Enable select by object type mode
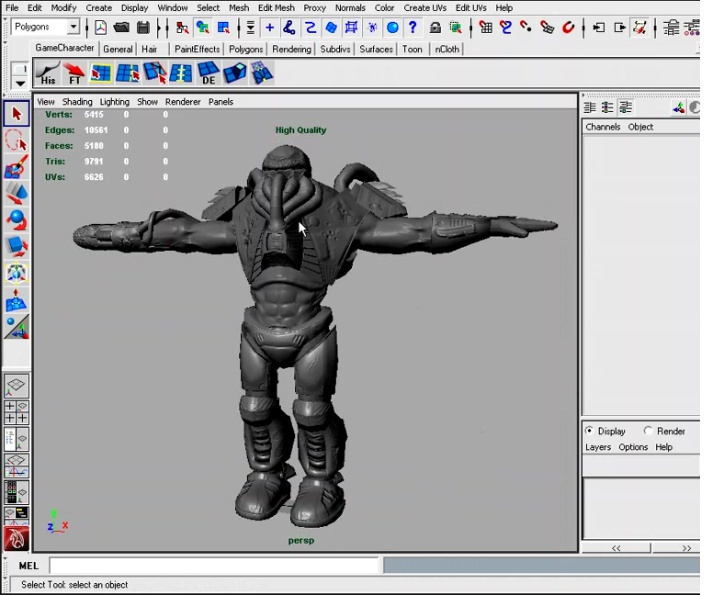The width and height of the screenshot is (724, 595). click(x=203, y=28)
